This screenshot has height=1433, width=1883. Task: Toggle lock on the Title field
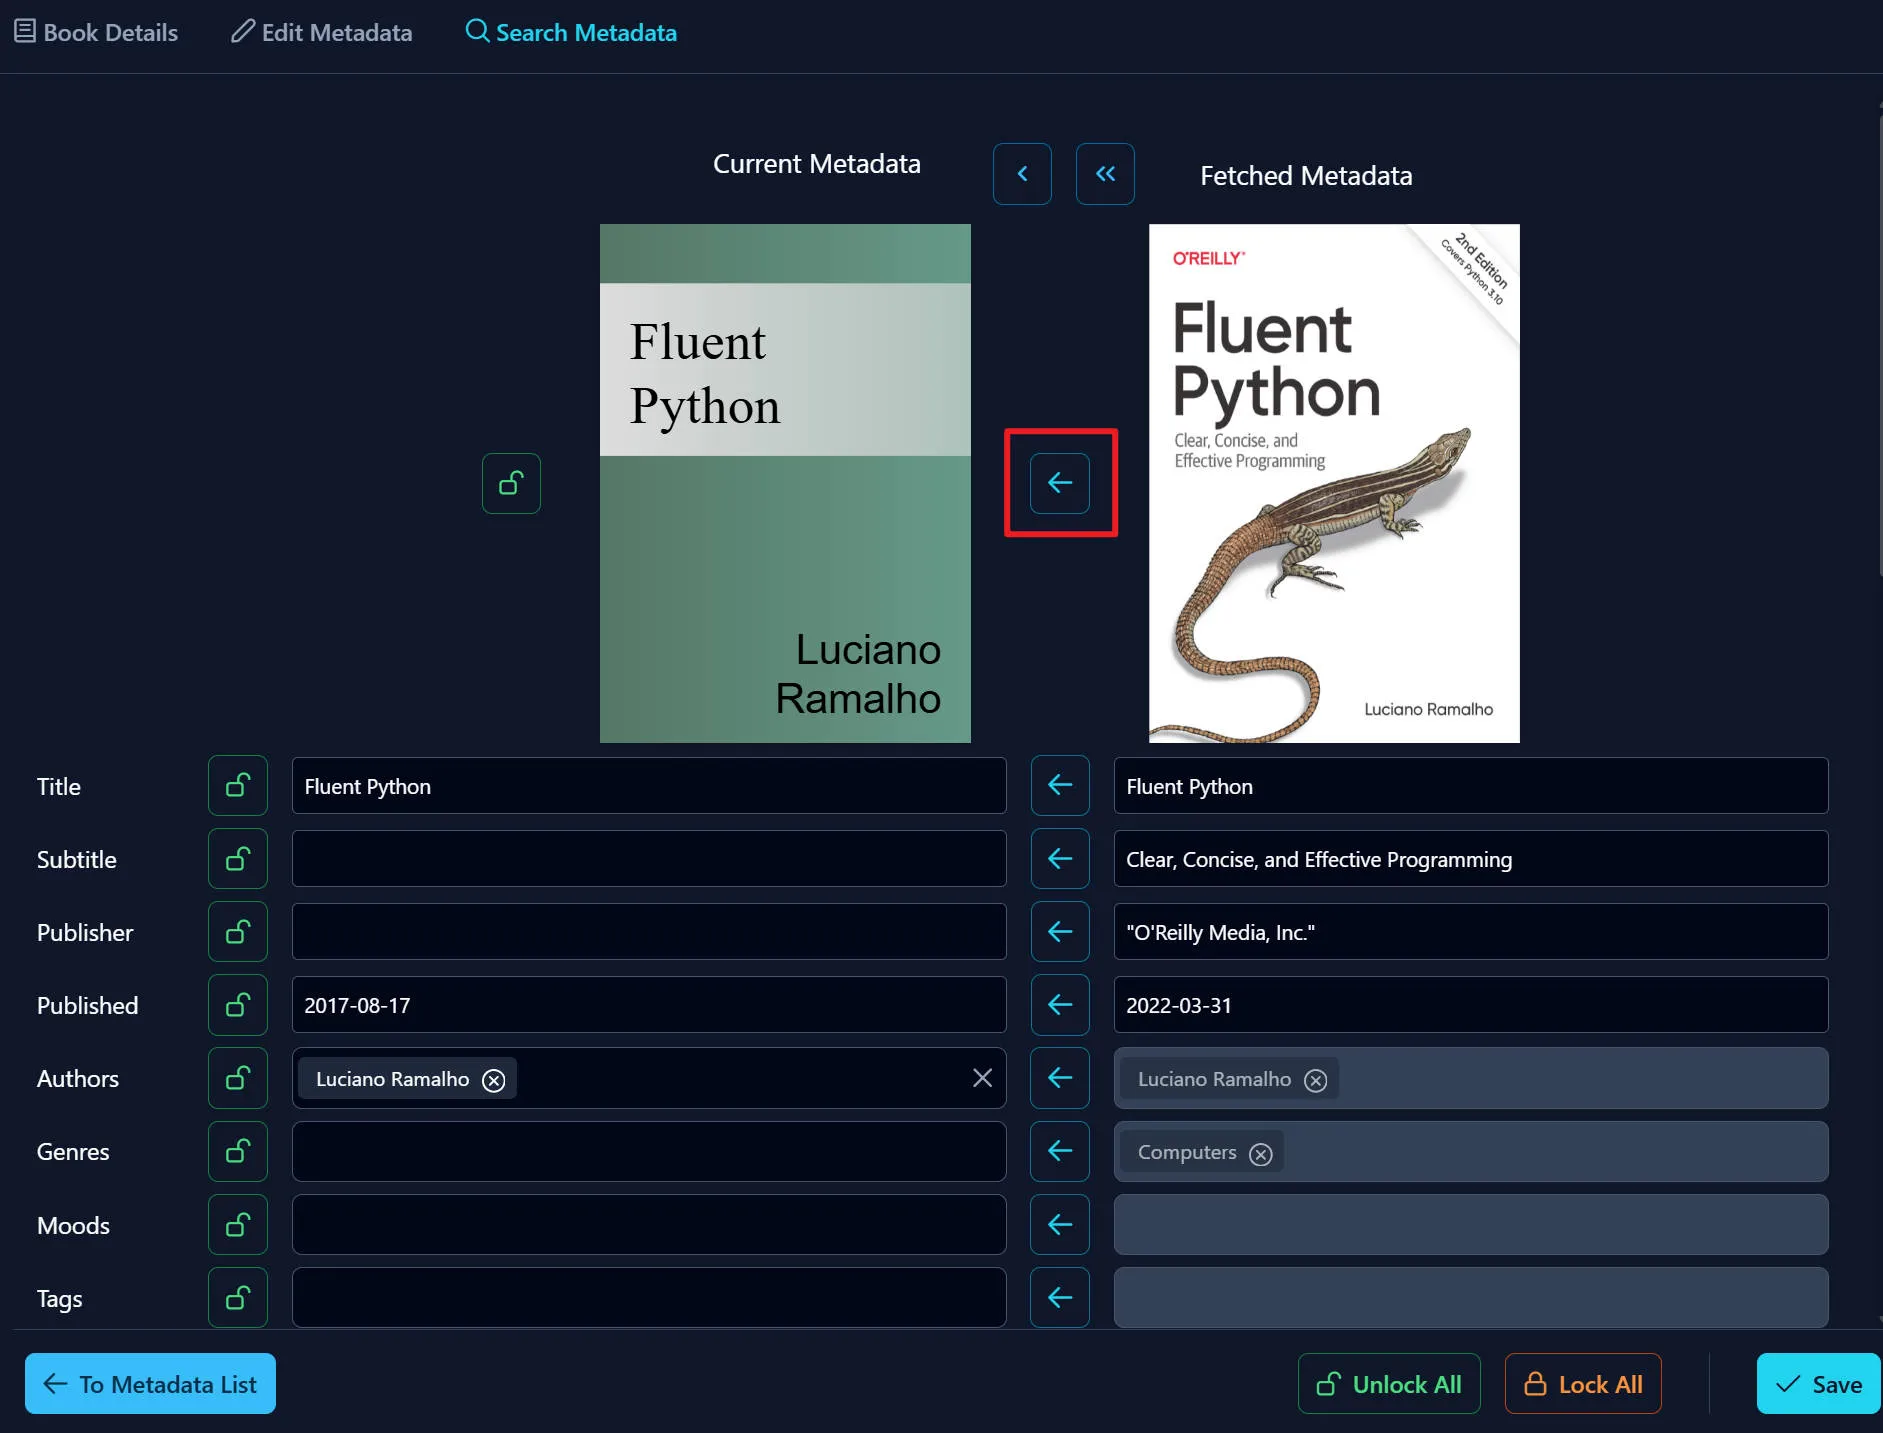(237, 786)
